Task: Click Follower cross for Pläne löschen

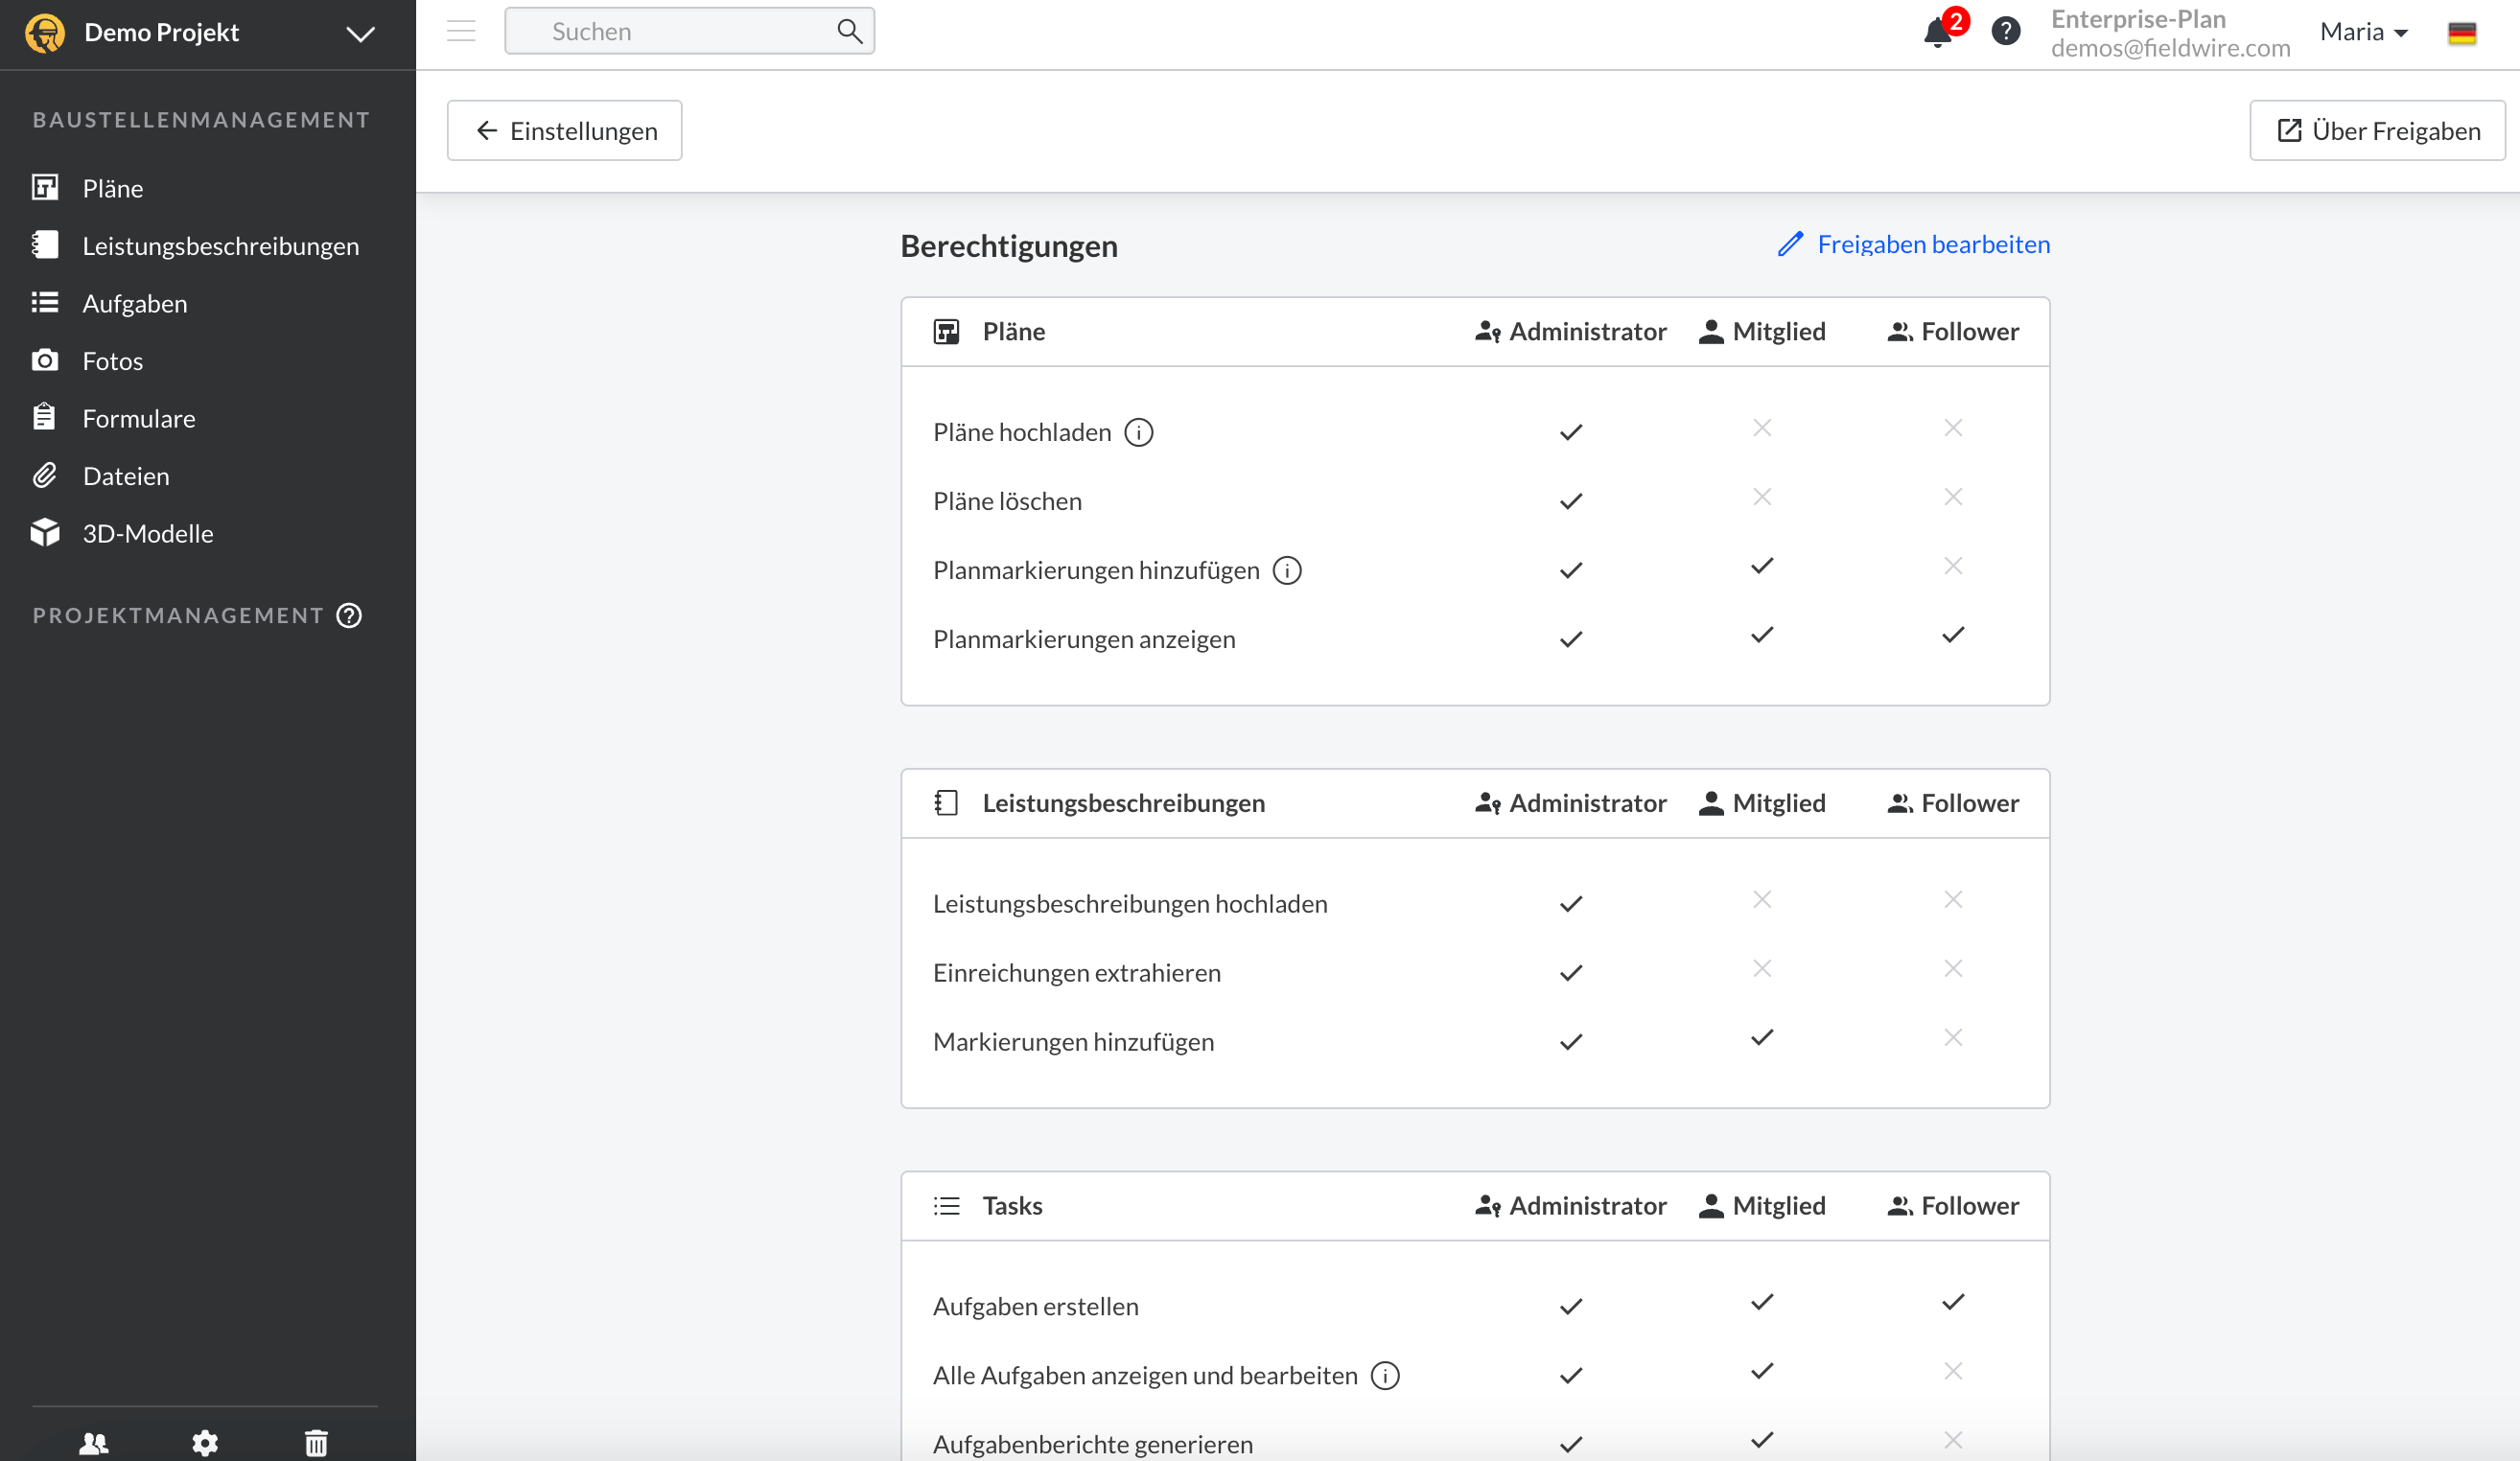Action: tap(1953, 497)
